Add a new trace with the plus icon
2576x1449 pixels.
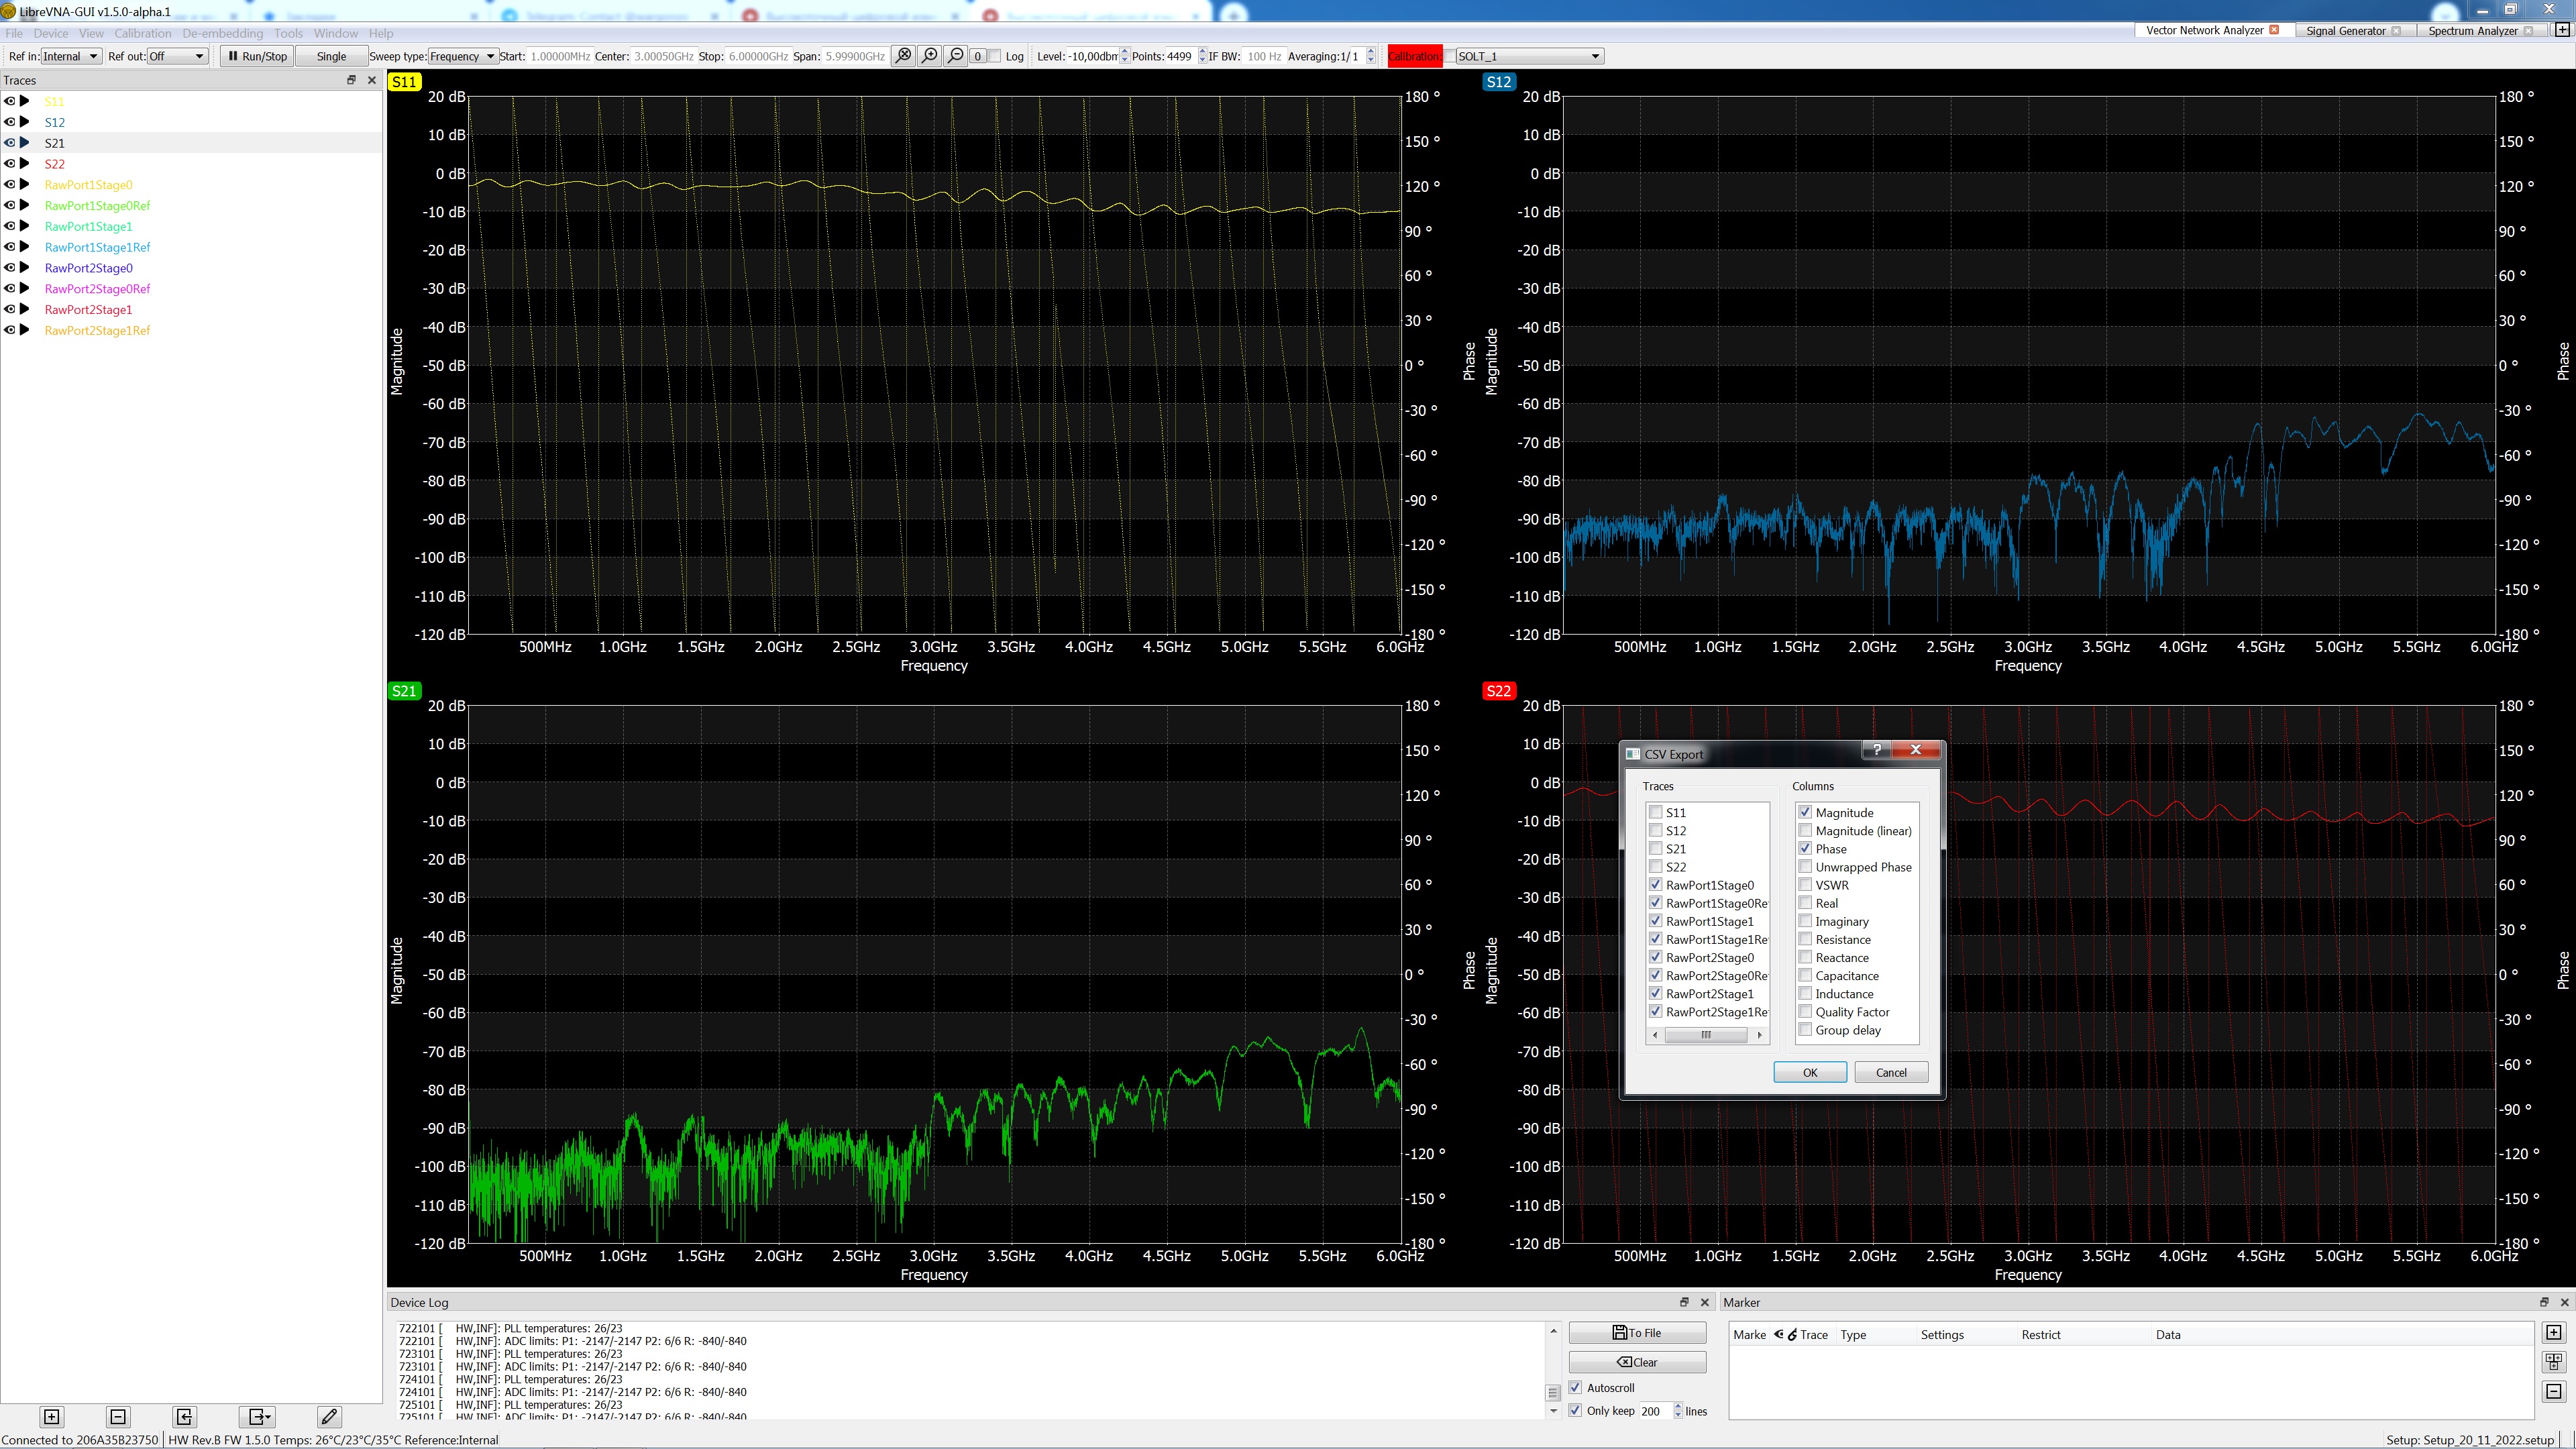coord(50,1417)
